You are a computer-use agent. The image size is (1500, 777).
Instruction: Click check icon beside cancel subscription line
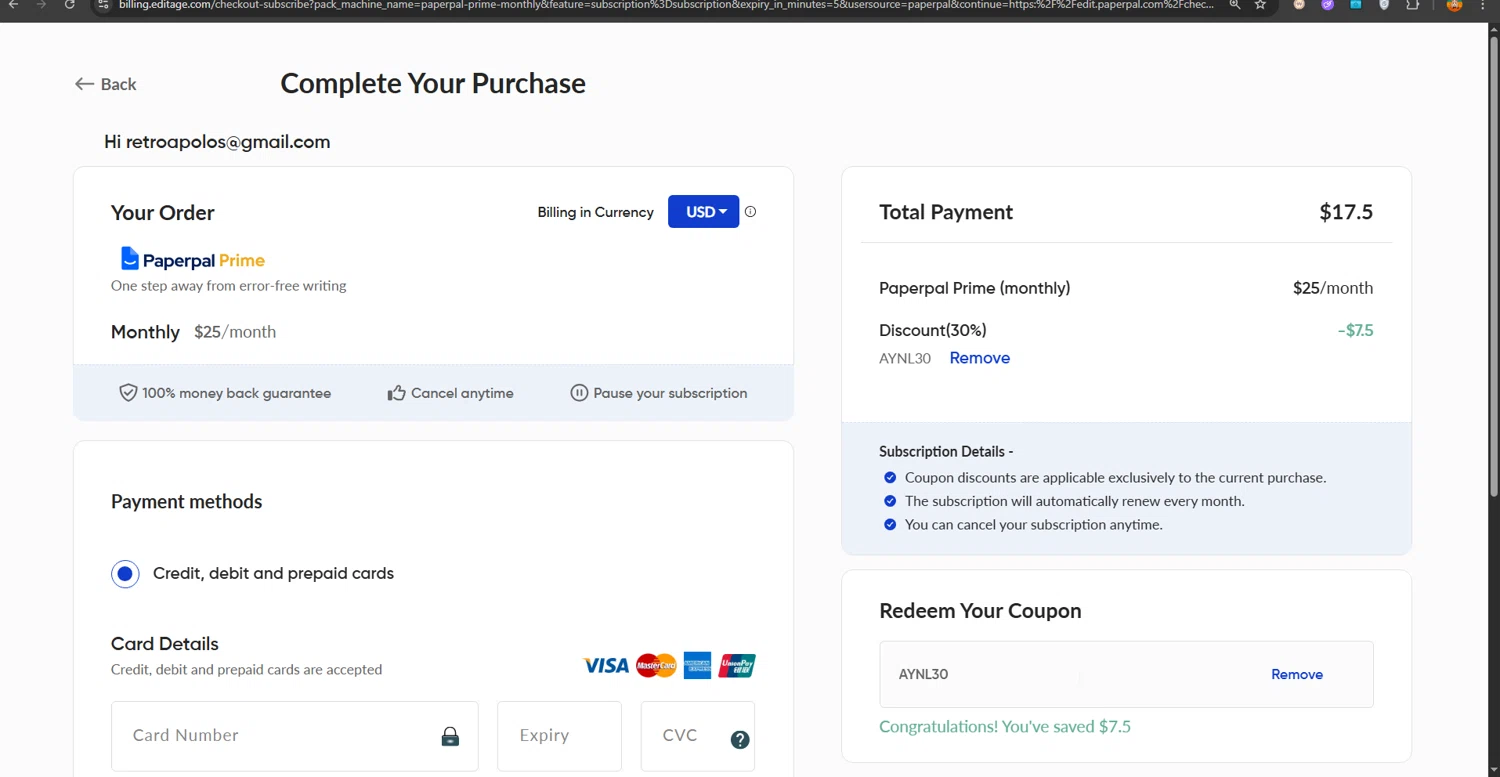(890, 524)
